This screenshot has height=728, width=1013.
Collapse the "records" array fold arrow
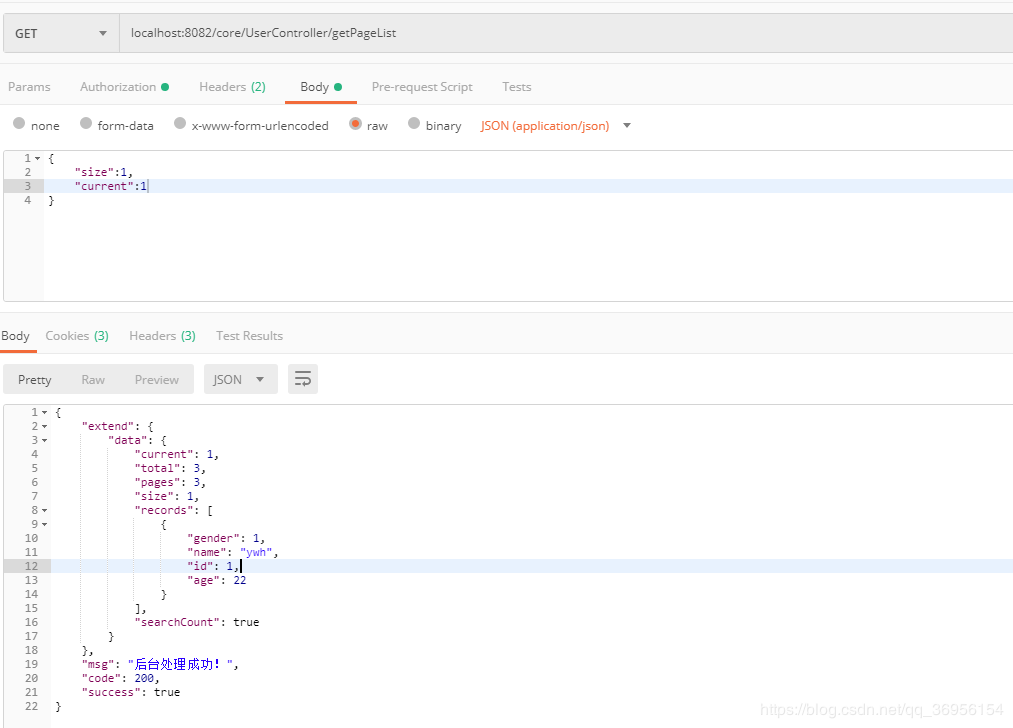pos(44,510)
